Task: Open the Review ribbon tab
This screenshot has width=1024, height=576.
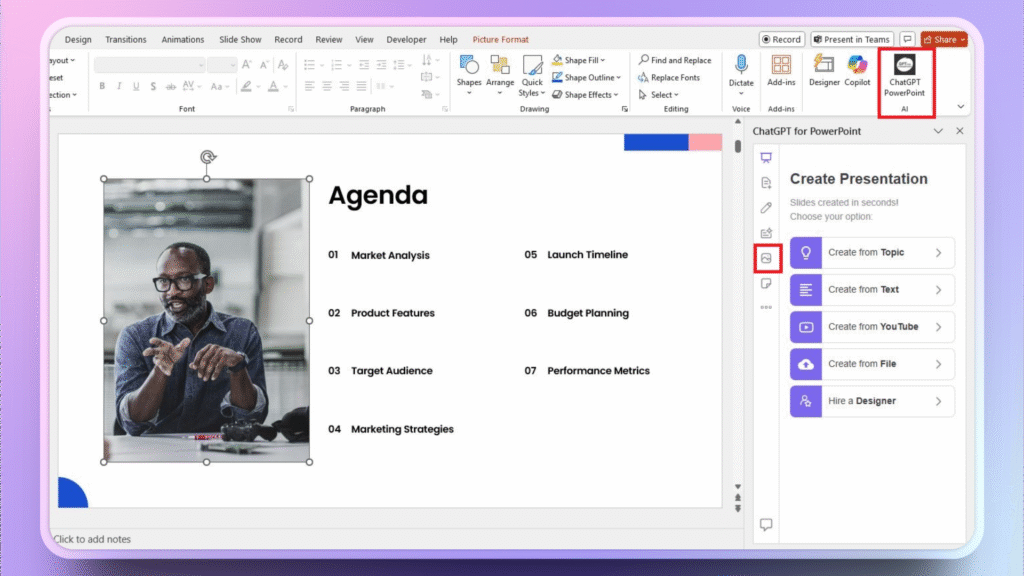Action: 328,39
